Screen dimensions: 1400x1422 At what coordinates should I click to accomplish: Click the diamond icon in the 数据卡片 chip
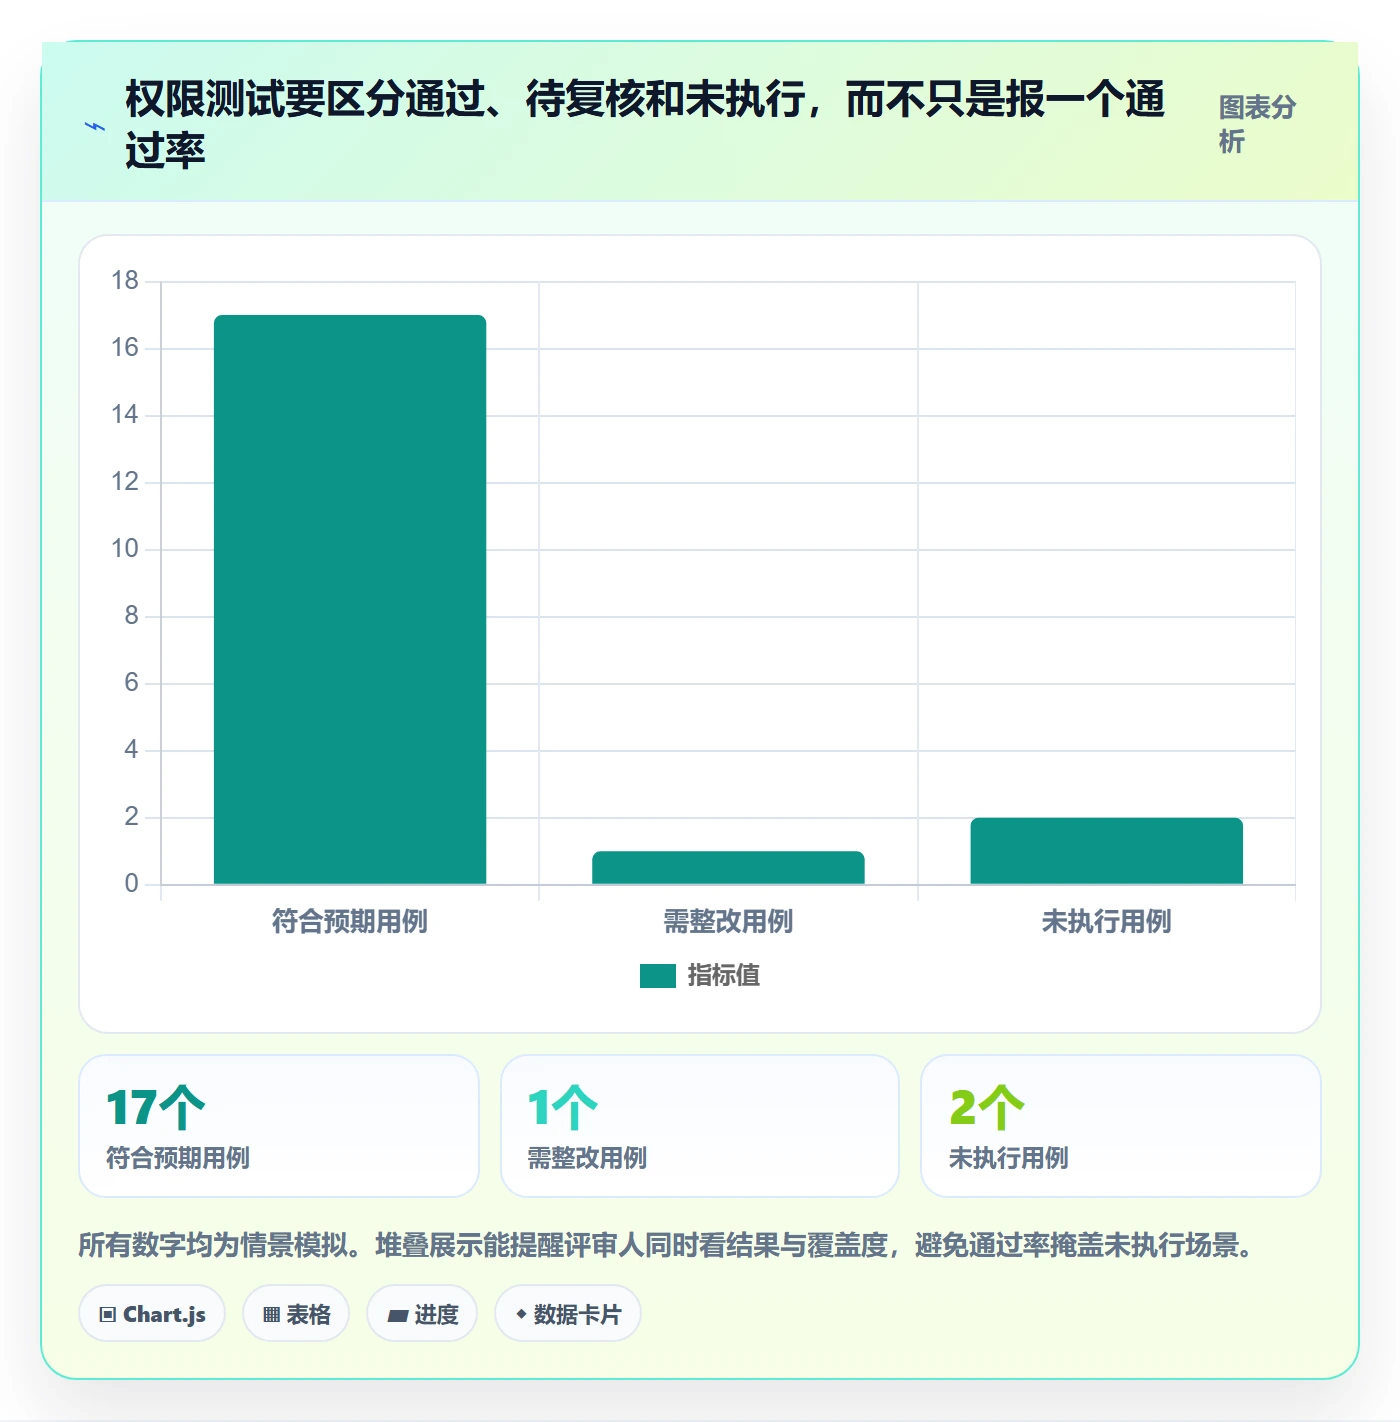tap(521, 1314)
